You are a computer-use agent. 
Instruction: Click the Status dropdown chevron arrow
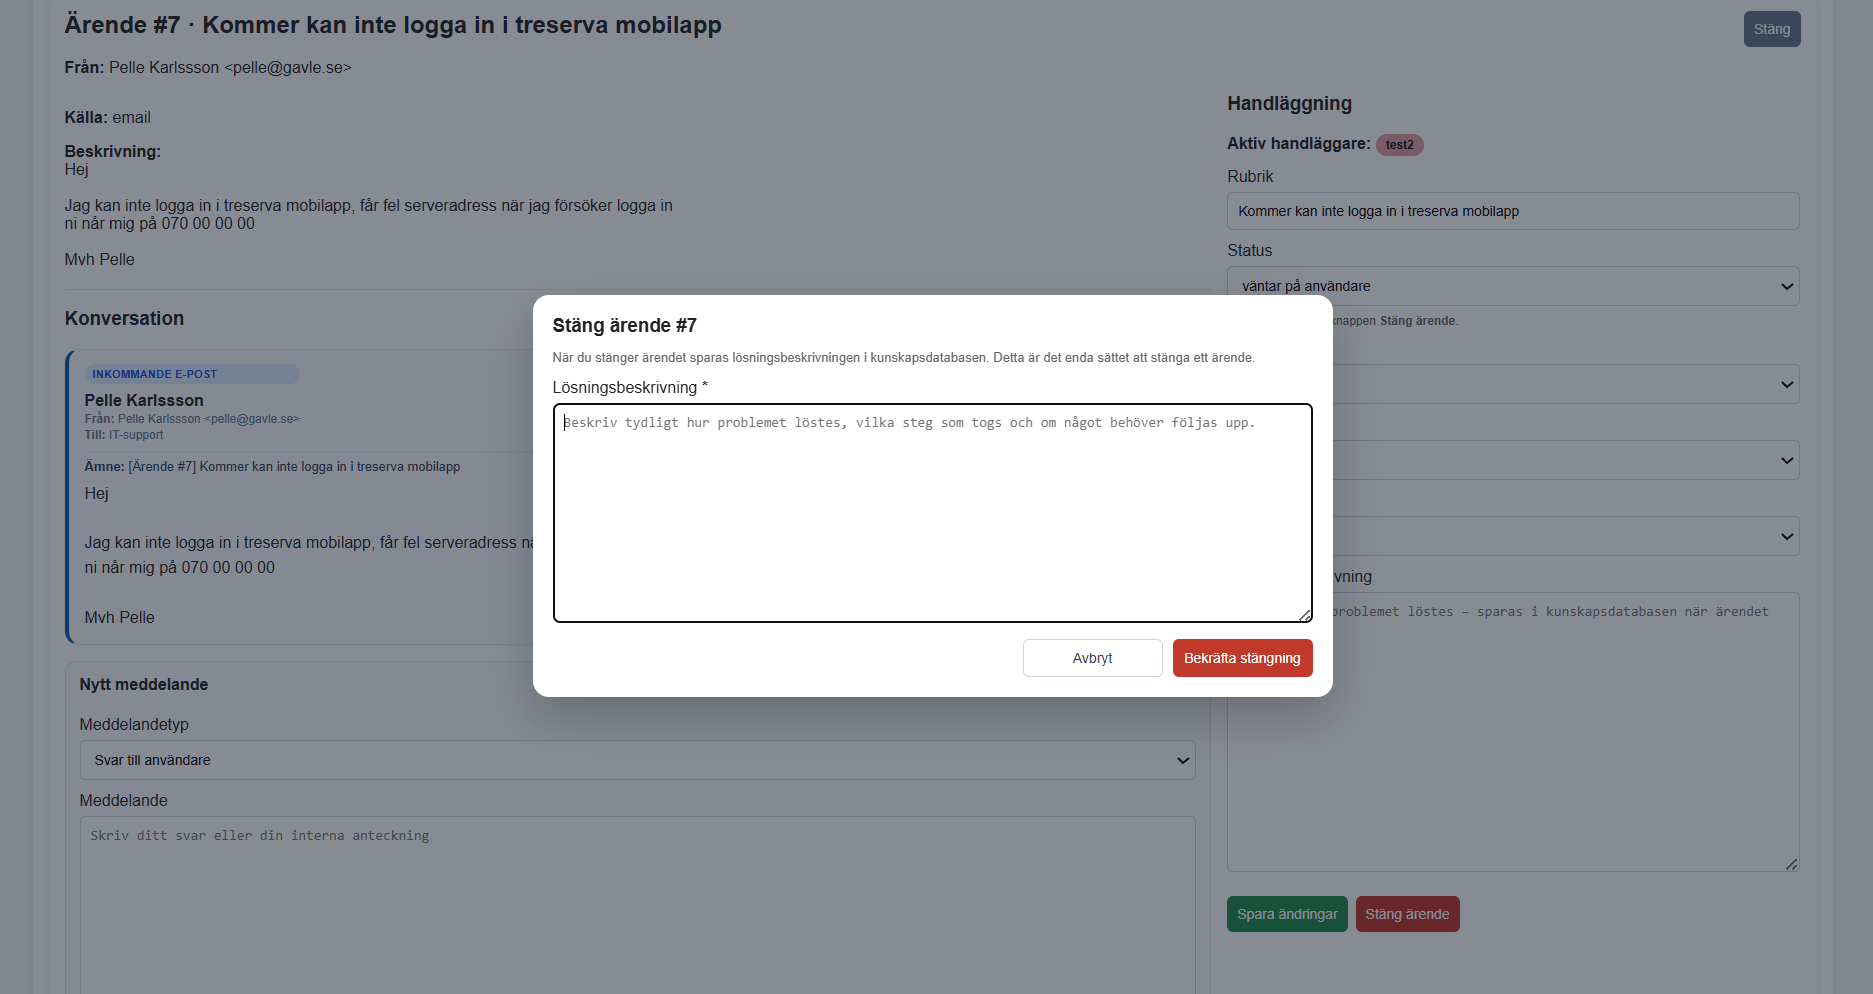pyautogui.click(x=1787, y=286)
